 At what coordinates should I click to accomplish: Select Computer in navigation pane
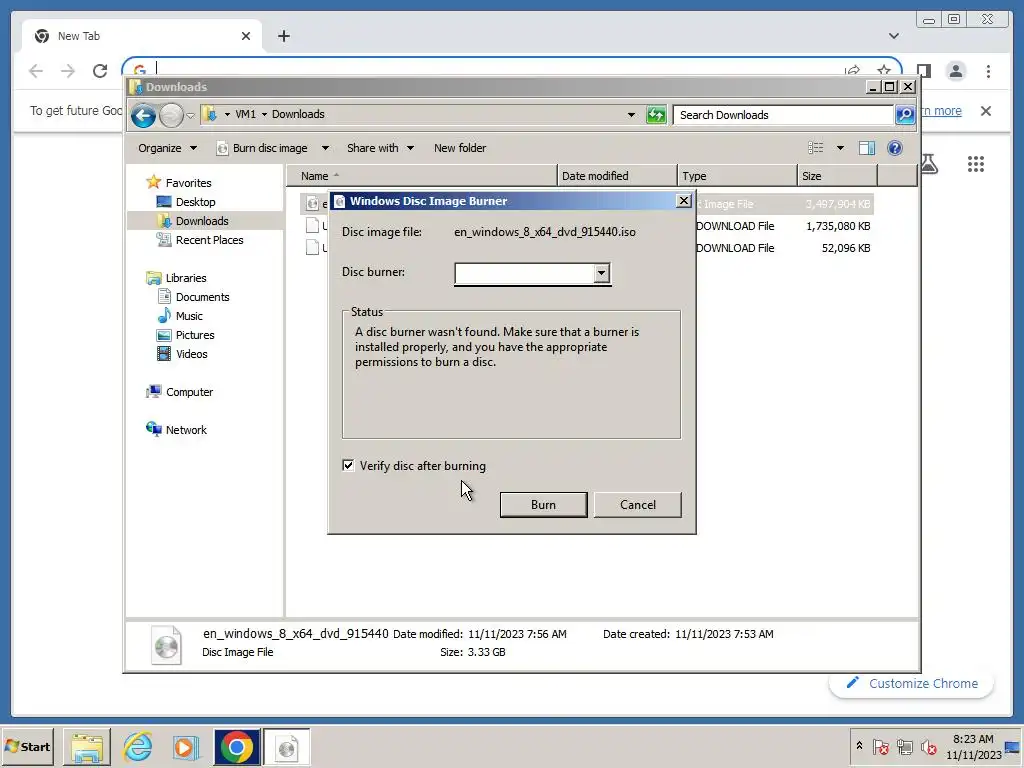click(189, 392)
